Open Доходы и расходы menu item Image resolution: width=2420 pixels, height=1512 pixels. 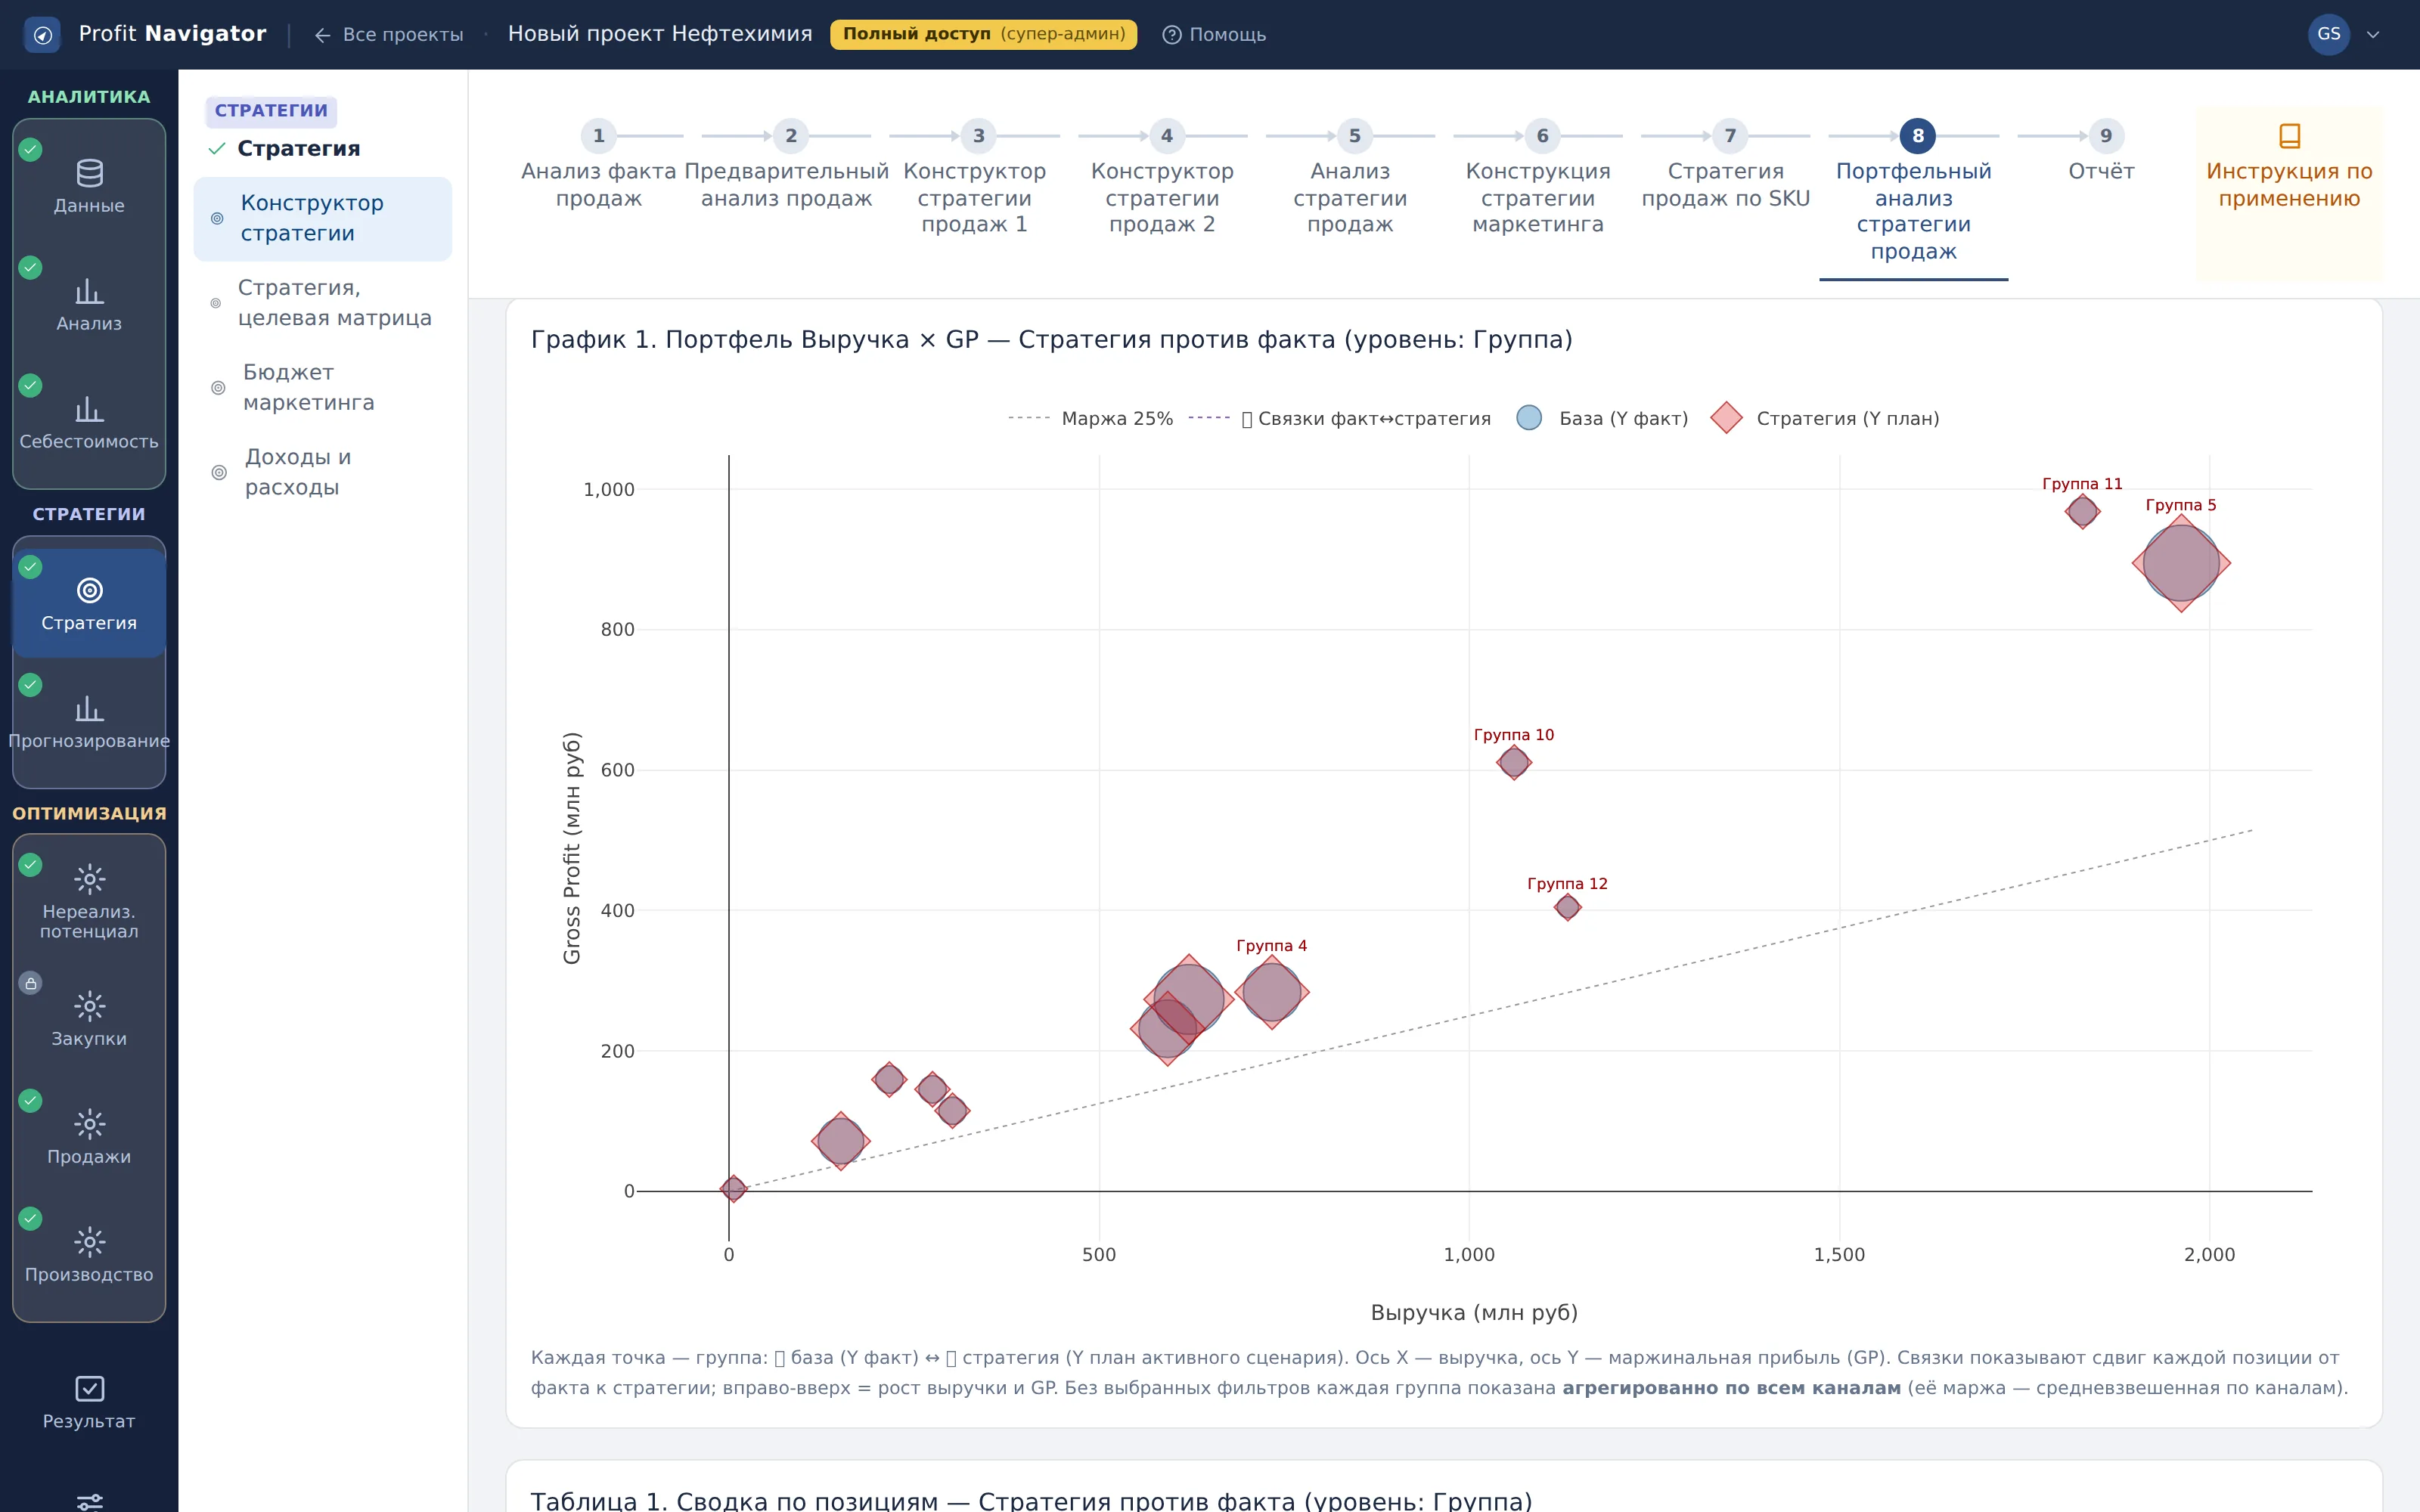coord(322,472)
